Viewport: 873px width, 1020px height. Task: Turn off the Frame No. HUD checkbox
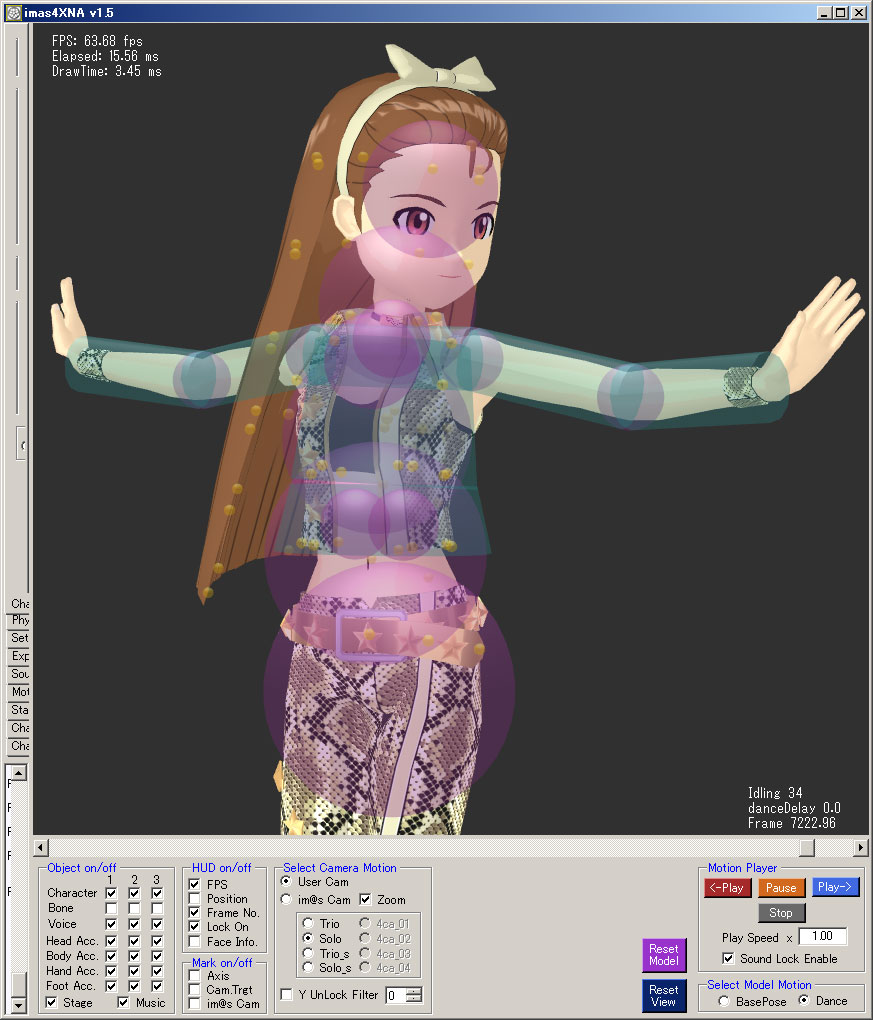tap(194, 913)
